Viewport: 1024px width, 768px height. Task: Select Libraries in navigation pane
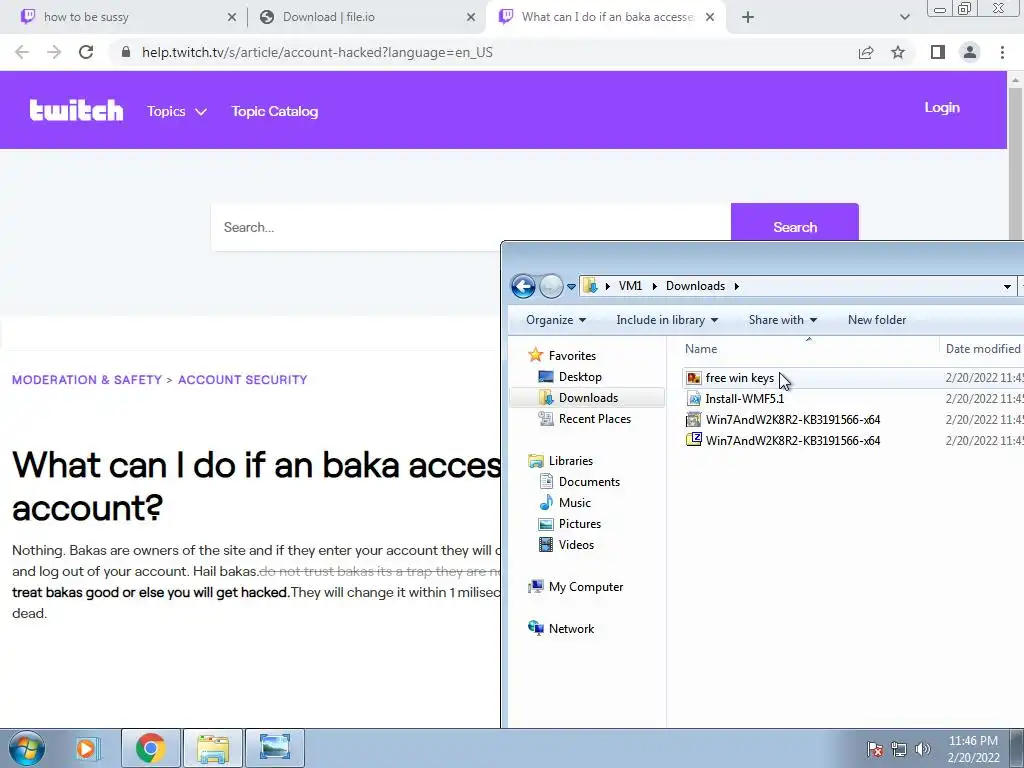pyautogui.click(x=570, y=460)
